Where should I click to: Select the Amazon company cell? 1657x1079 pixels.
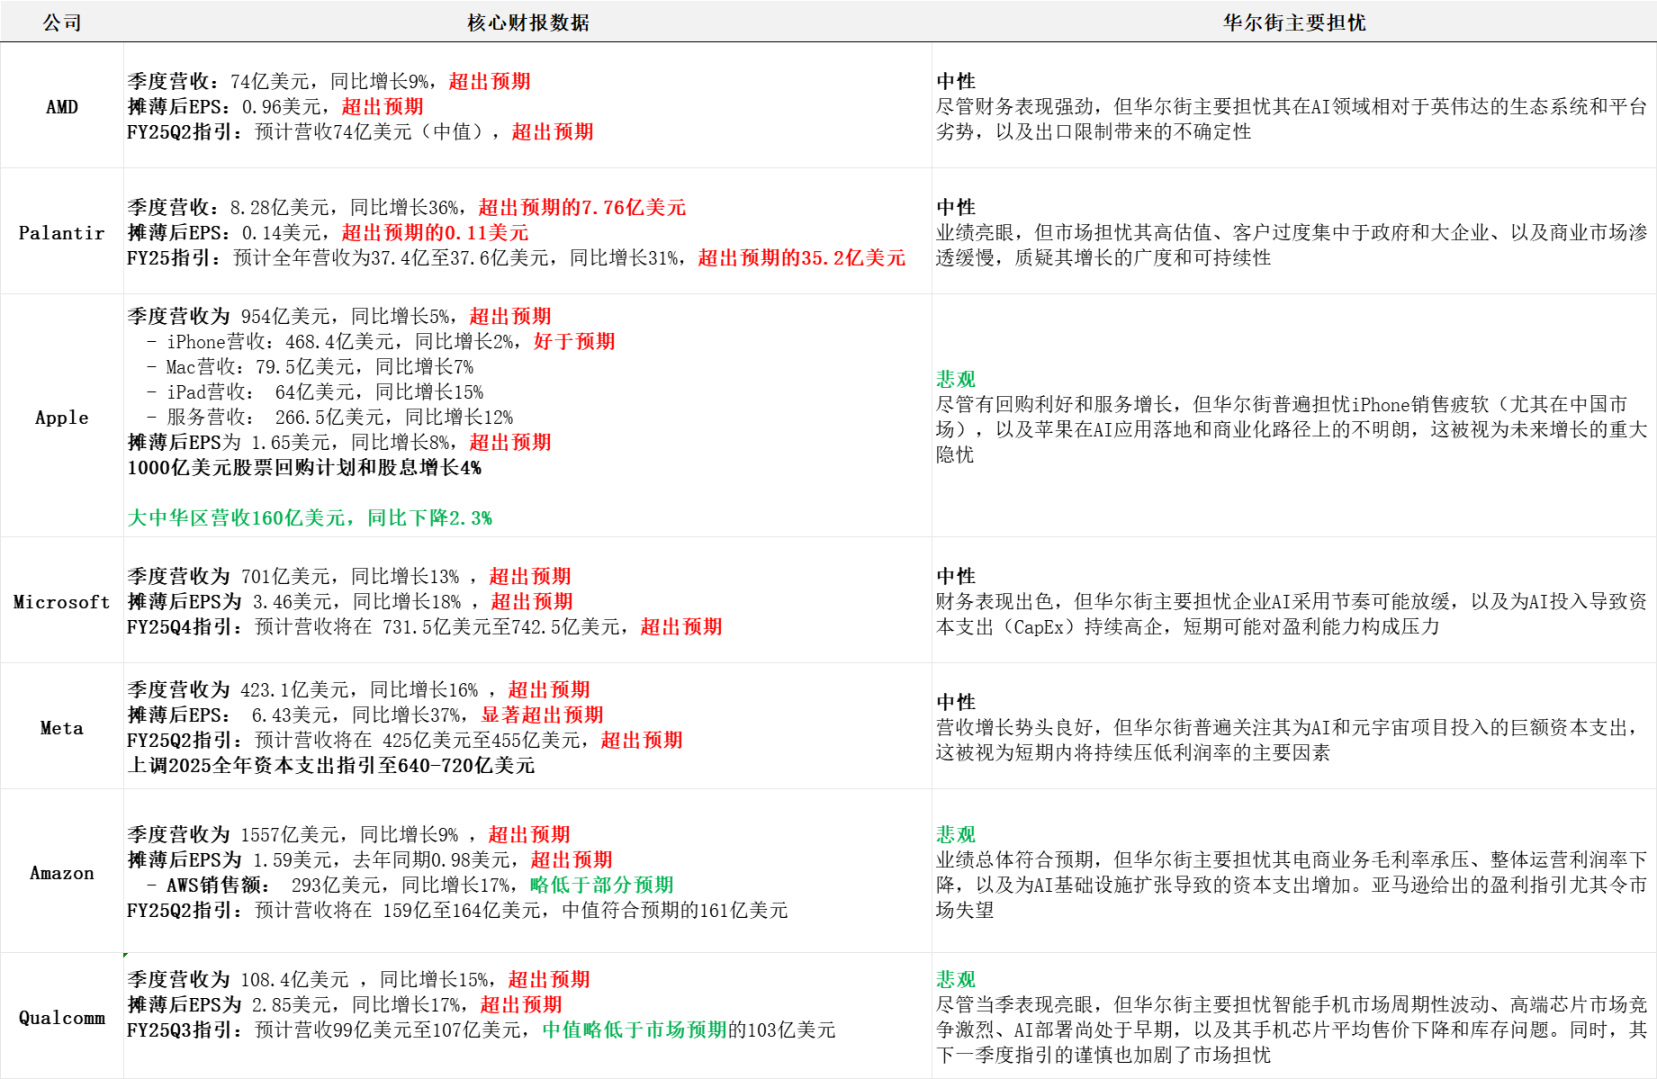point(62,872)
